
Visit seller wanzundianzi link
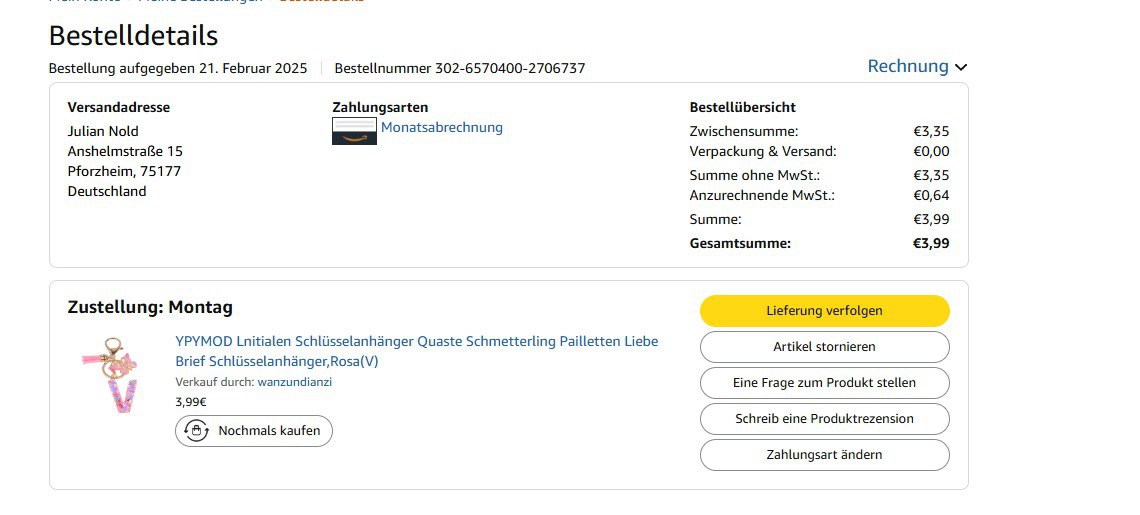point(294,382)
